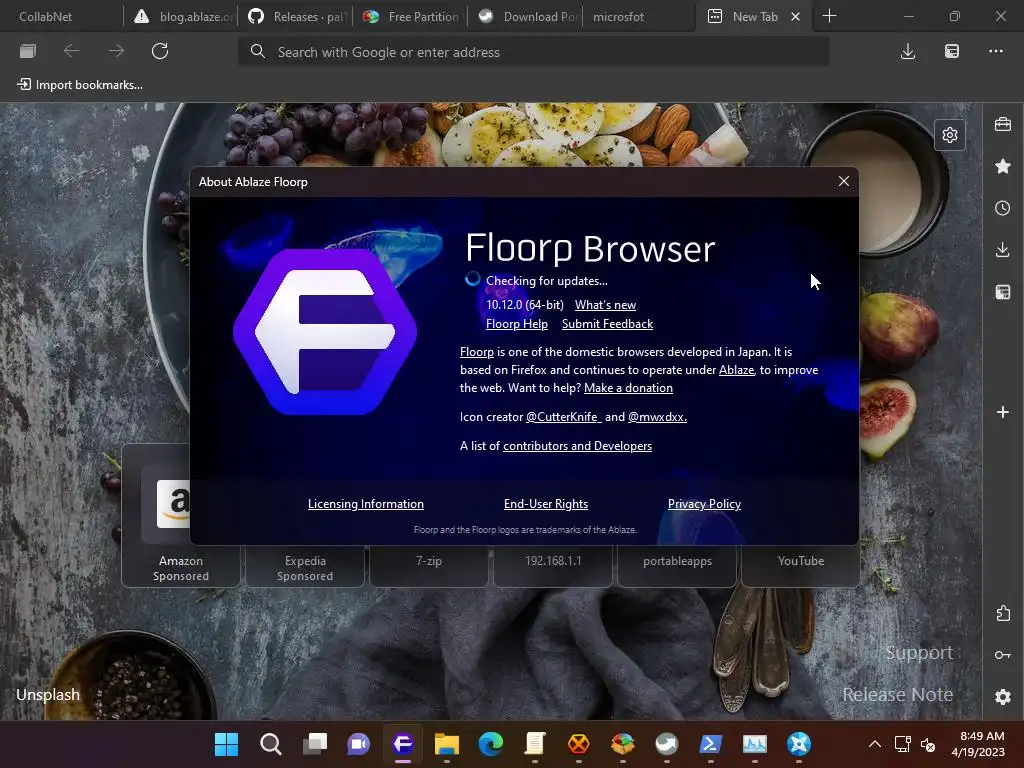This screenshot has width=1024, height=768.
Task: Open Windows Search on the taskbar
Action: coord(270,744)
